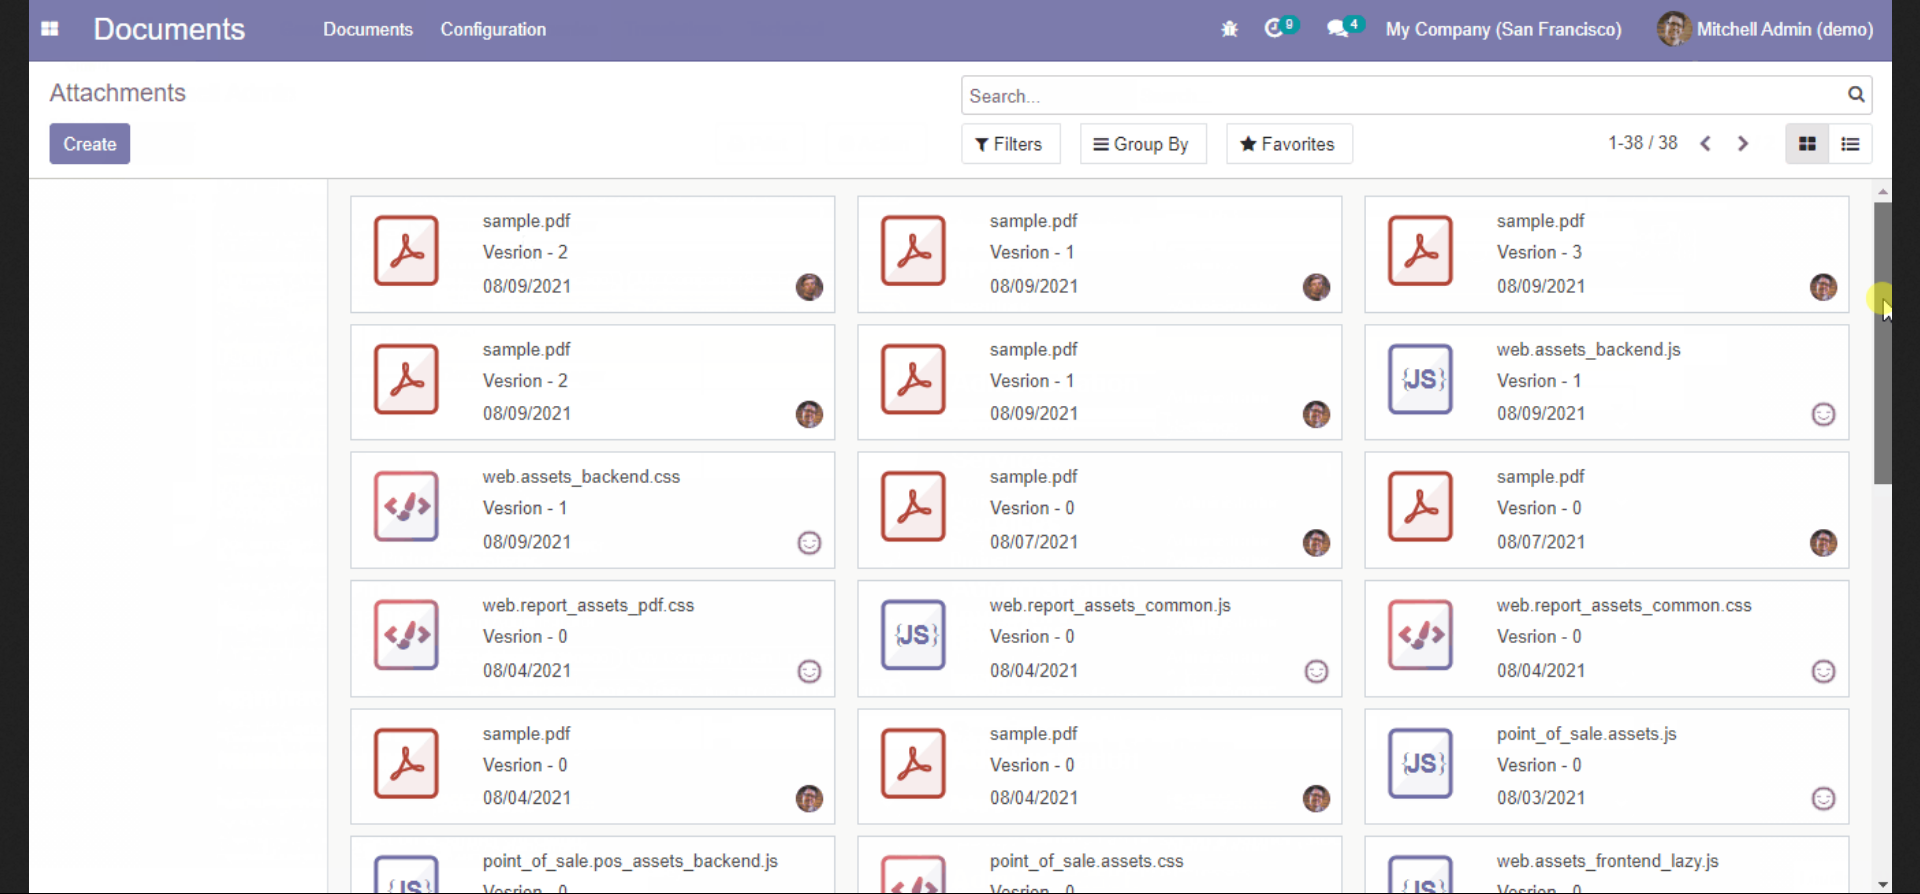This screenshot has width=1920, height=894.
Task: Open the apps home menu grid icon
Action: pyautogui.click(x=50, y=29)
